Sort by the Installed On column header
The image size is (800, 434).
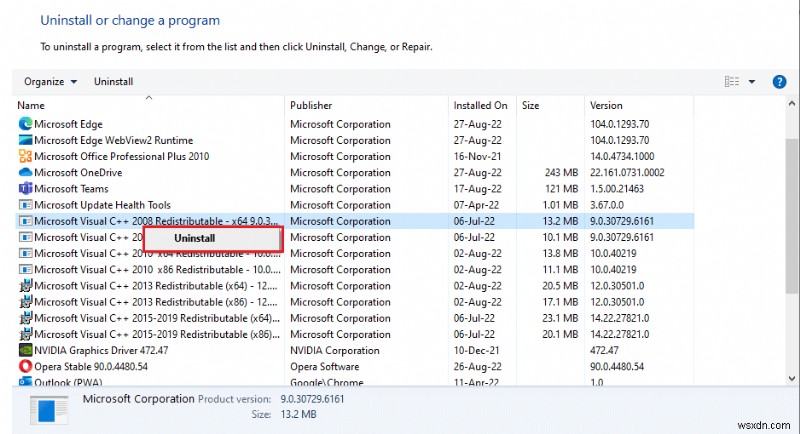coord(480,106)
